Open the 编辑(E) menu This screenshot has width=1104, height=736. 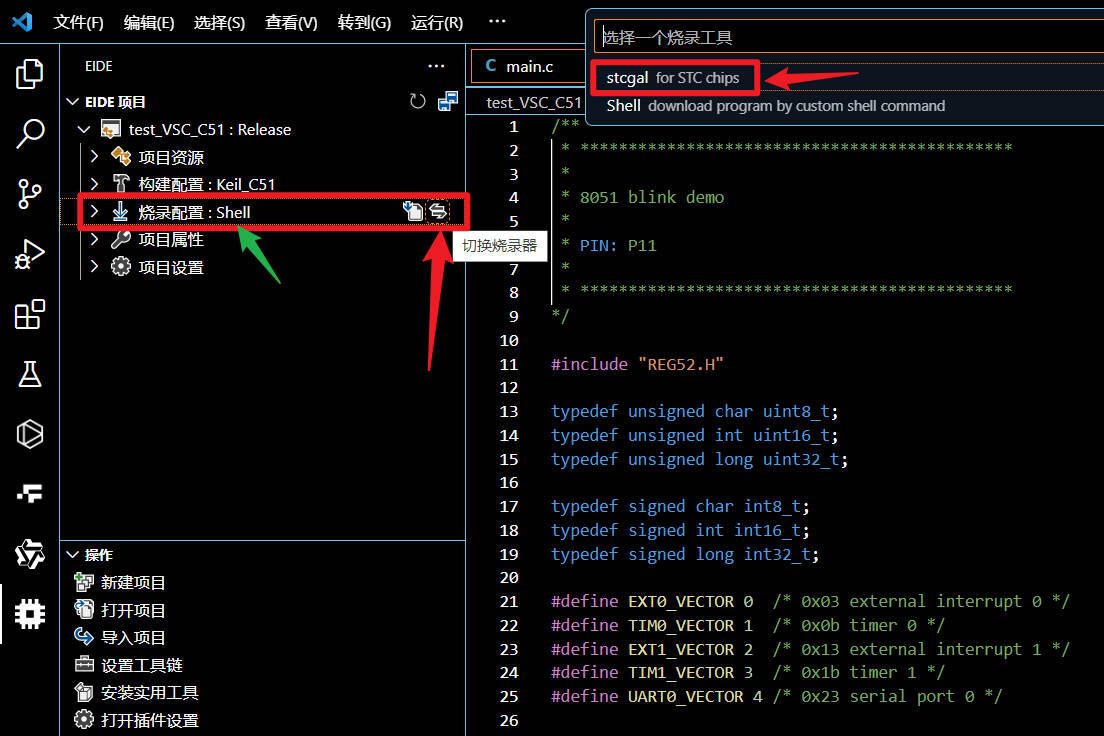(149, 23)
